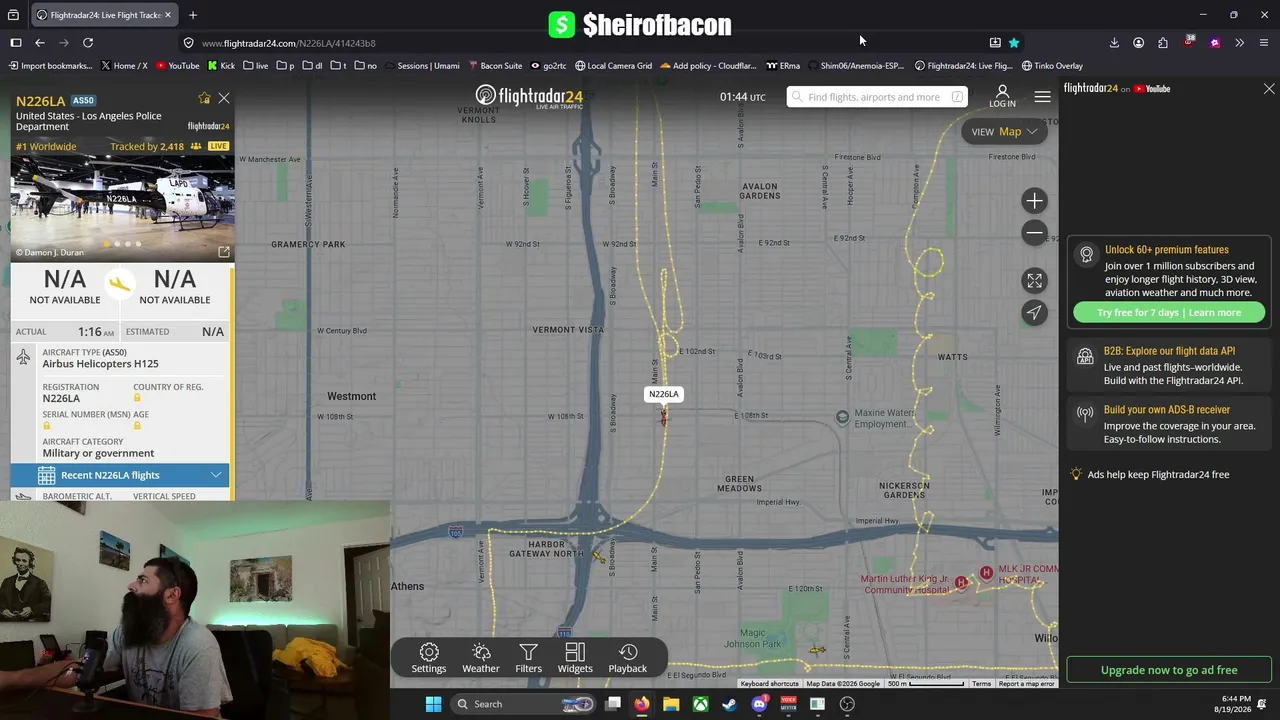This screenshot has height=720, width=1280.
Task: Click Try free for 7 days button
Action: click(x=1169, y=313)
